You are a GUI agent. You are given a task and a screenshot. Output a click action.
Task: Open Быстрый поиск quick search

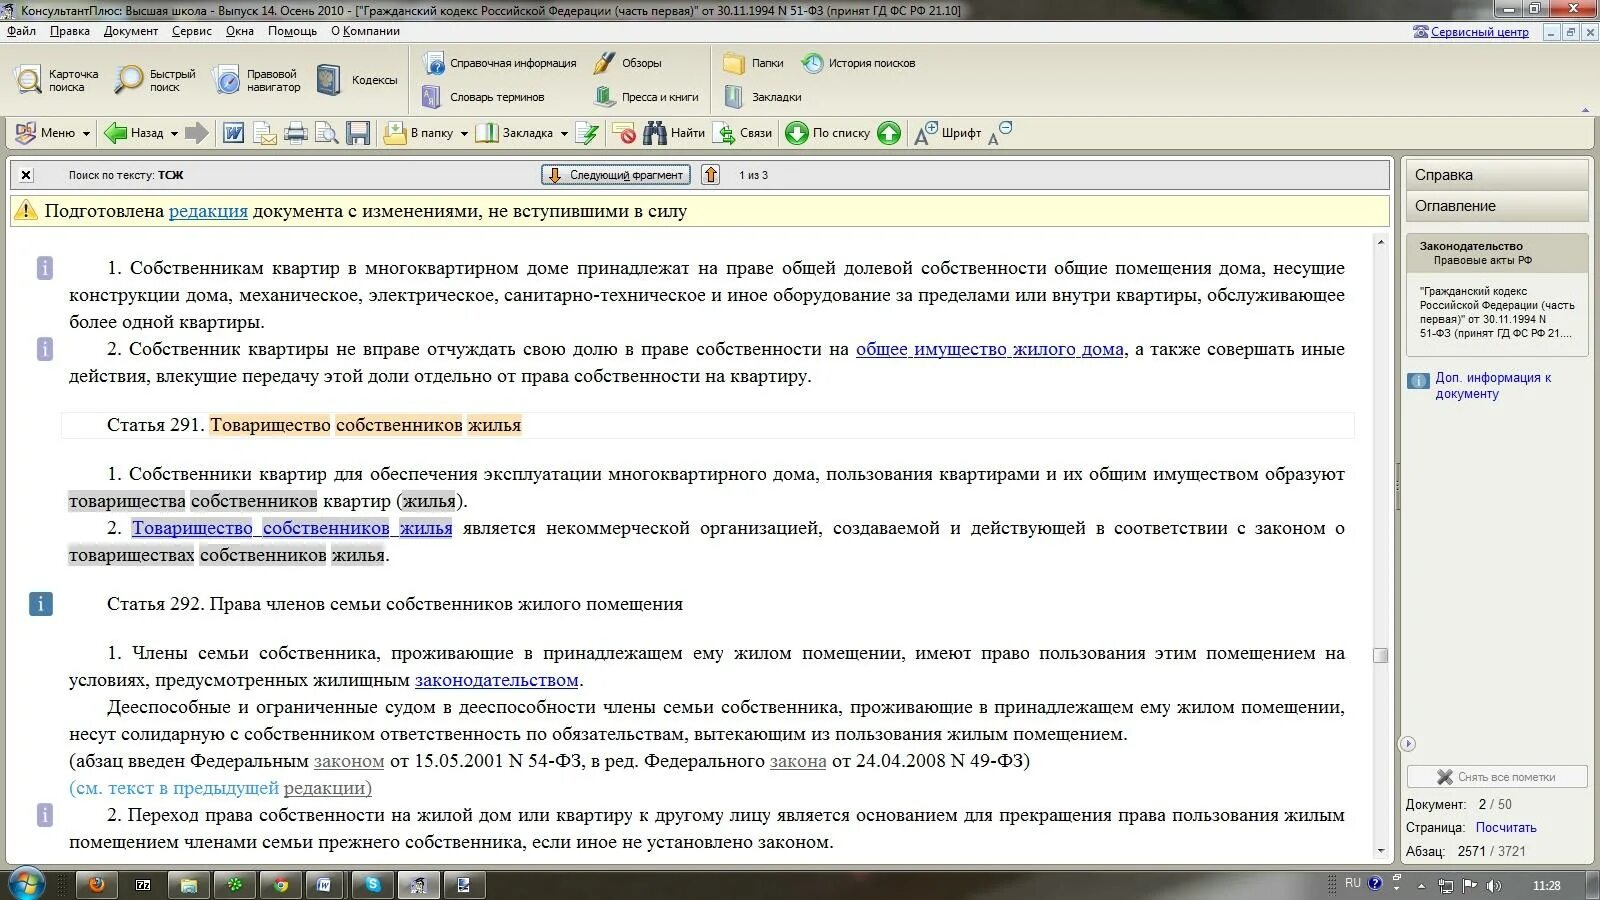[x=155, y=80]
